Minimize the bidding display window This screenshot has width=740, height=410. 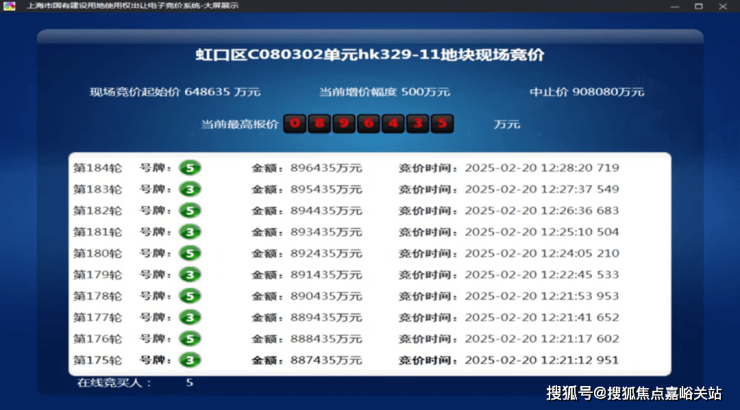pyautogui.click(x=675, y=6)
